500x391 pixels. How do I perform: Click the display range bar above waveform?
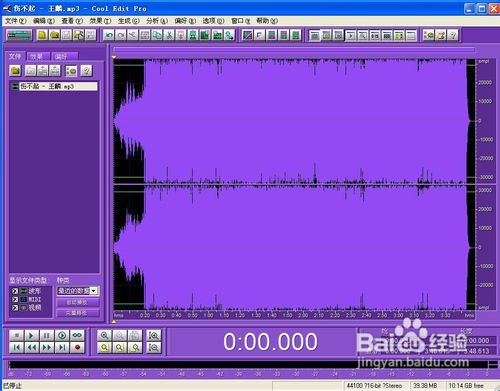[294, 50]
